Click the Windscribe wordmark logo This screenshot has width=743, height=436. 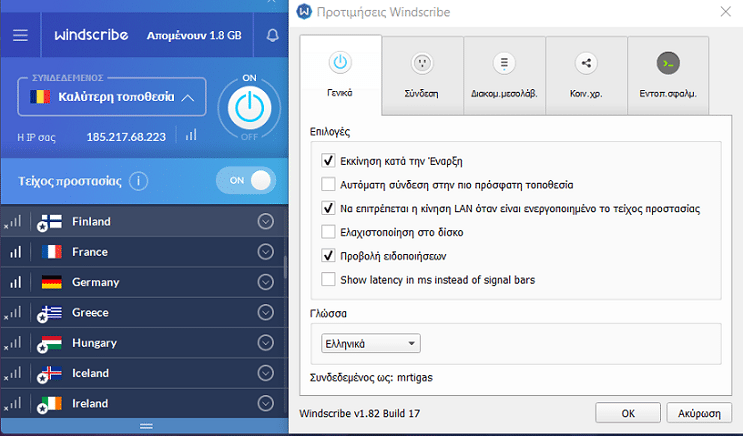pyautogui.click(x=91, y=35)
